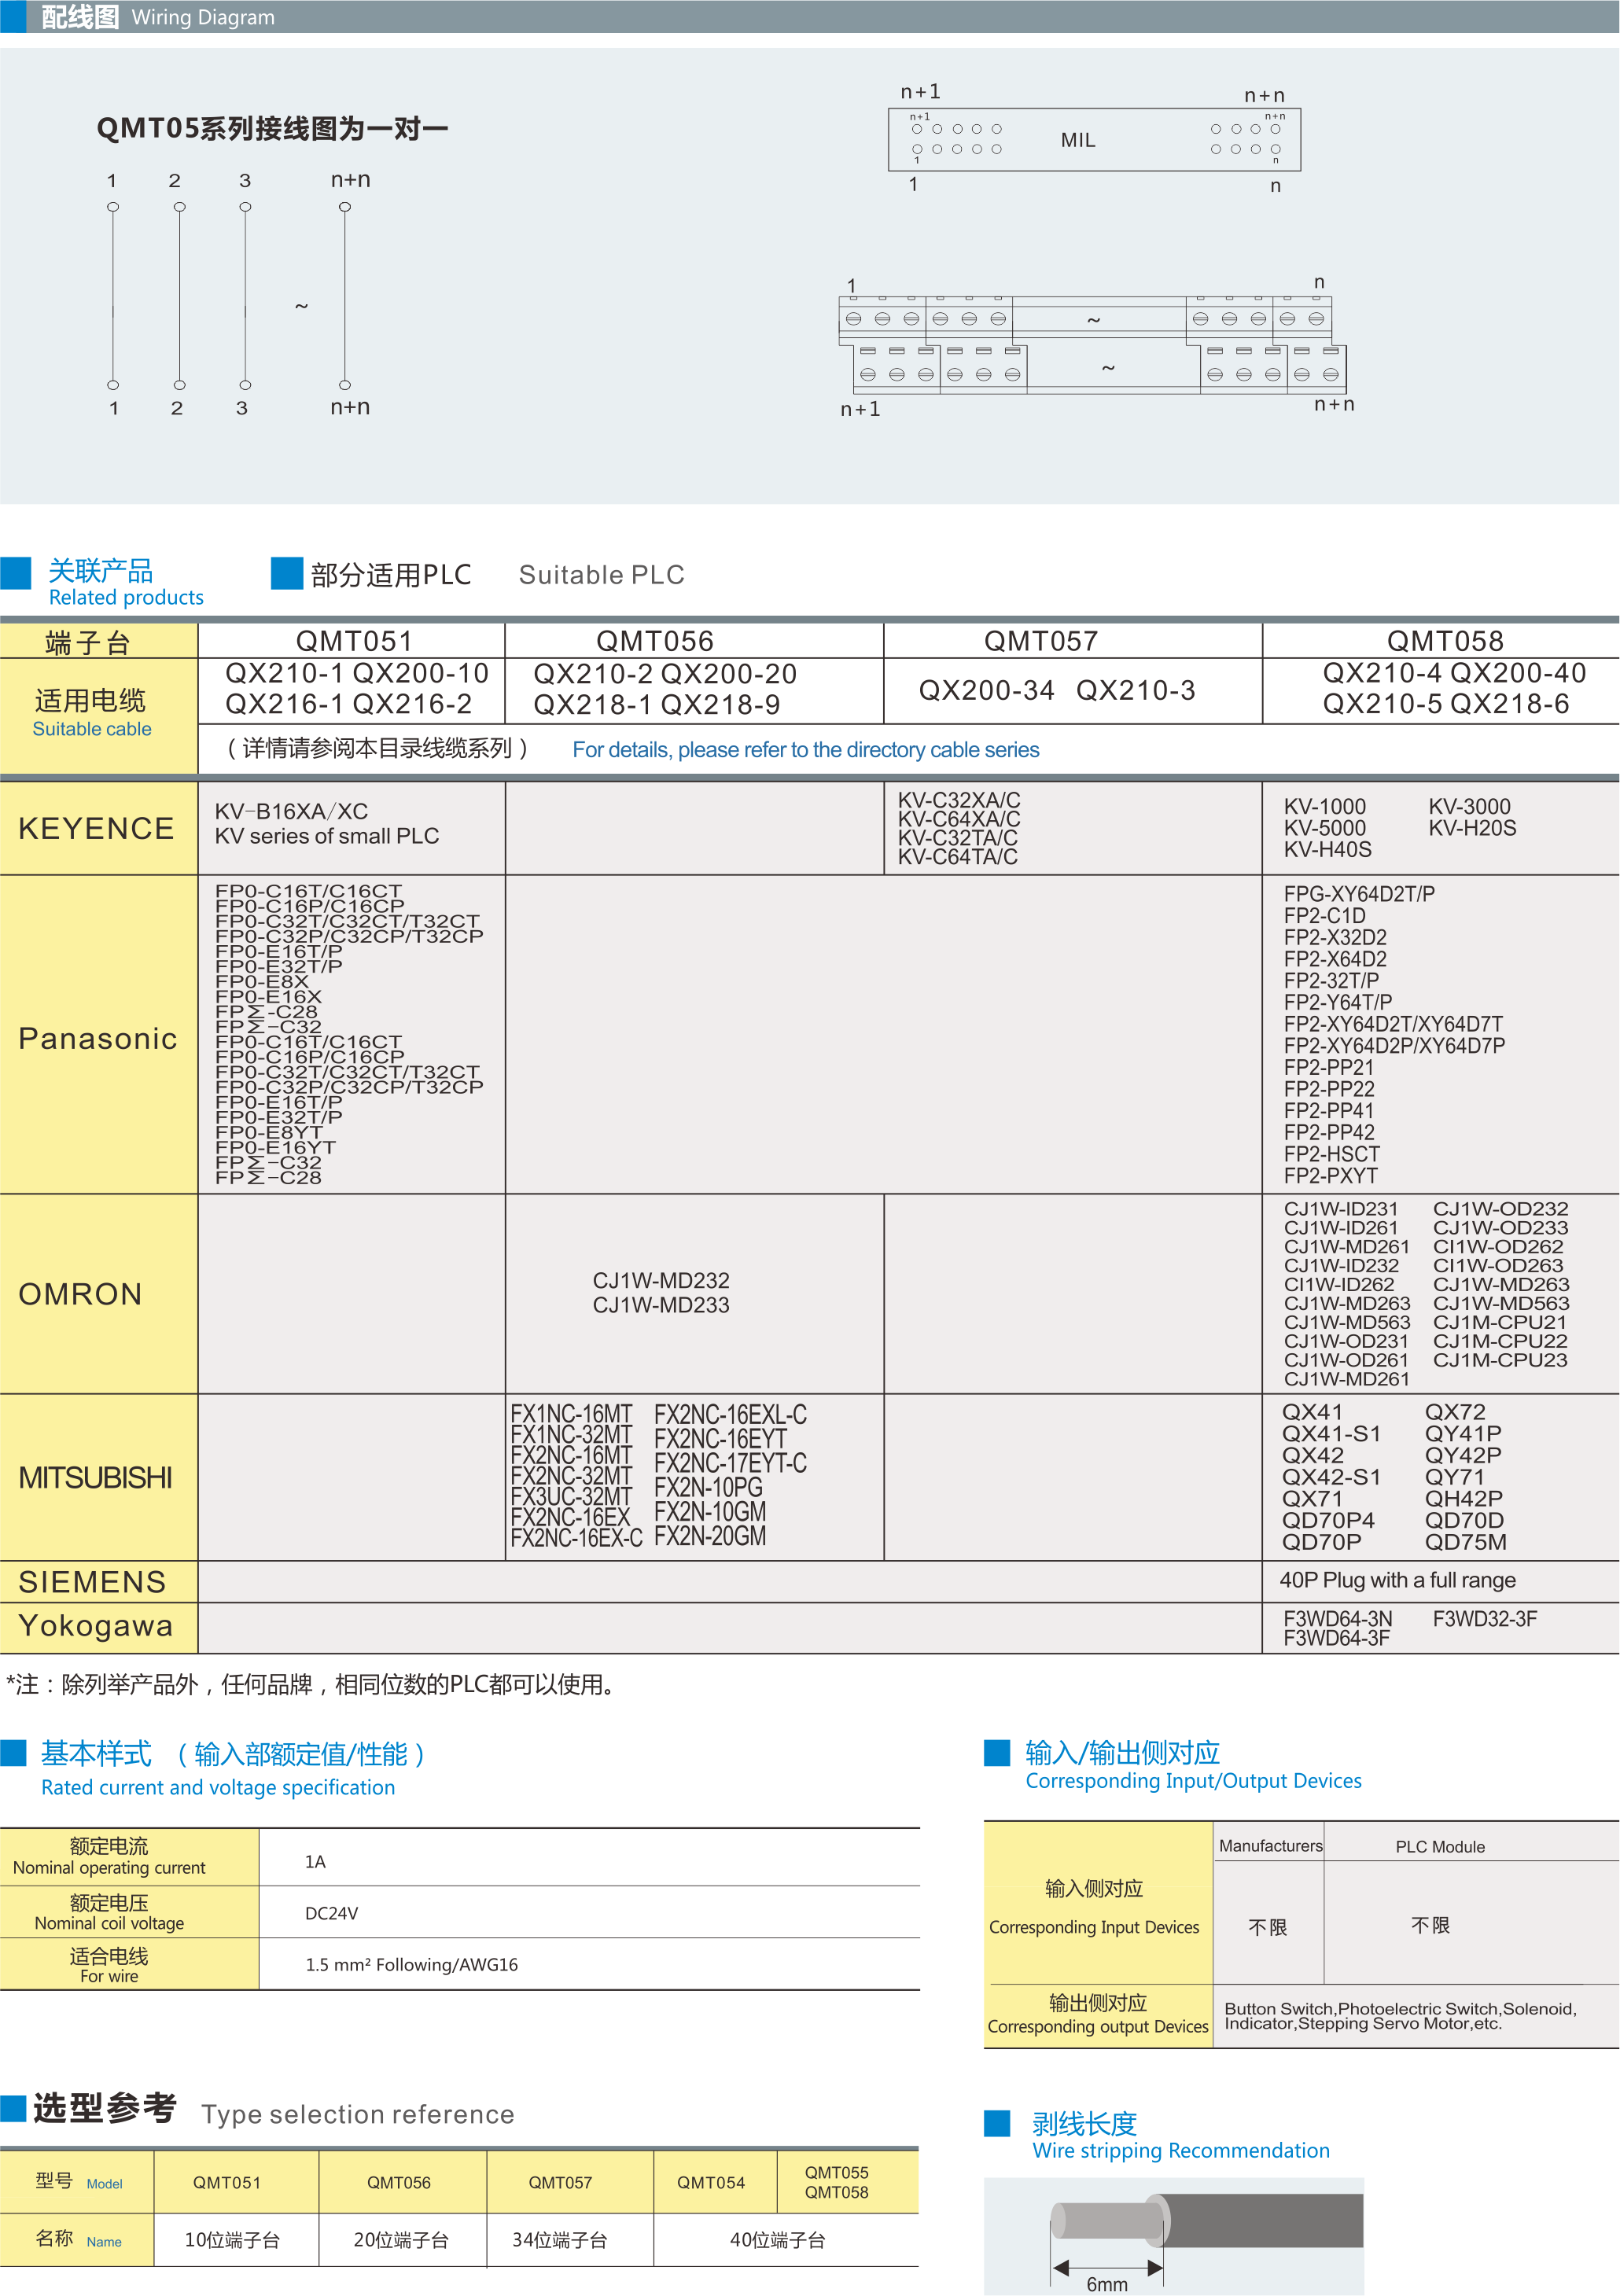Click the KEYENCE manufacturer row label
Image resolution: width=1620 pixels, height=2296 pixels.
coord(97,828)
